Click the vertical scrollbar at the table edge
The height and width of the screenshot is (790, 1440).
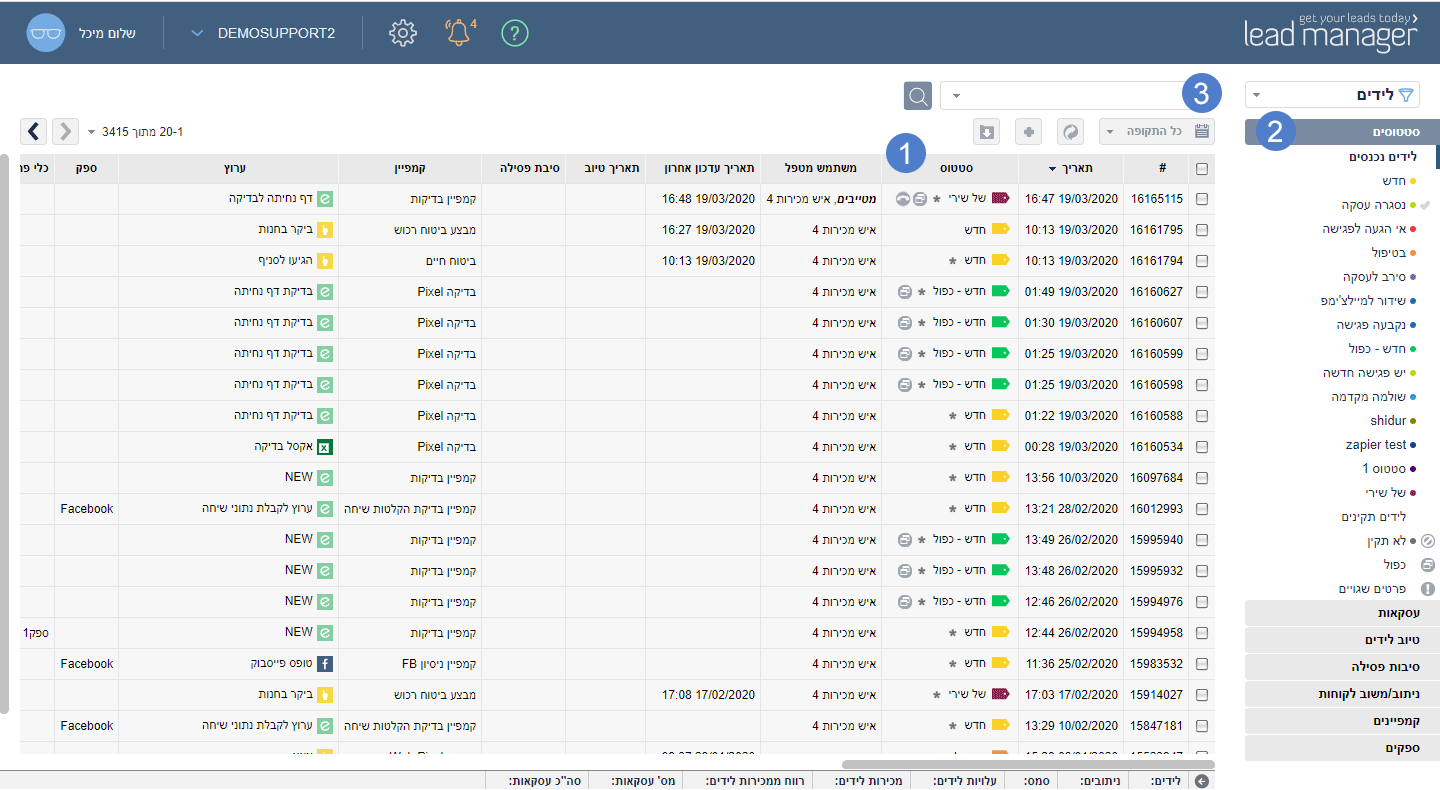pyautogui.click(x=5, y=434)
